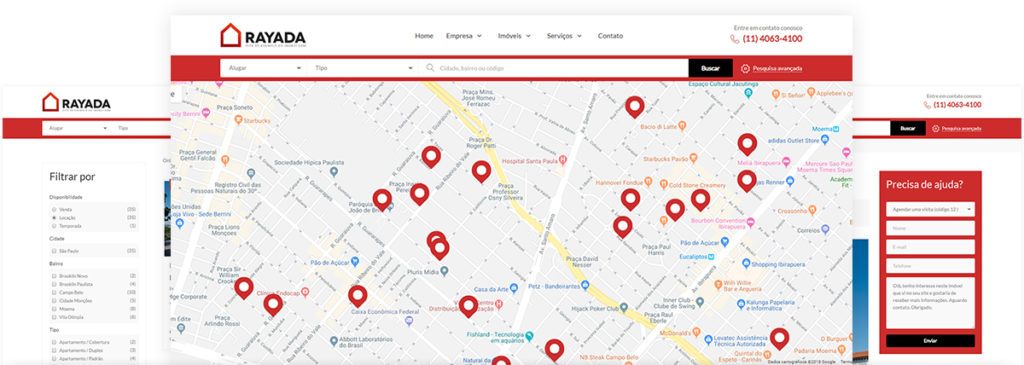1024x365 pixels.
Task: Check the Campo Belo neighborhood filter
Action: click(54, 293)
